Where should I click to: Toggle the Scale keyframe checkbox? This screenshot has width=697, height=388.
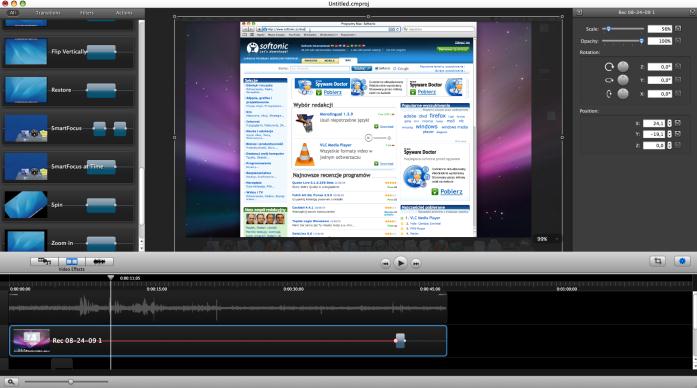[678, 28]
